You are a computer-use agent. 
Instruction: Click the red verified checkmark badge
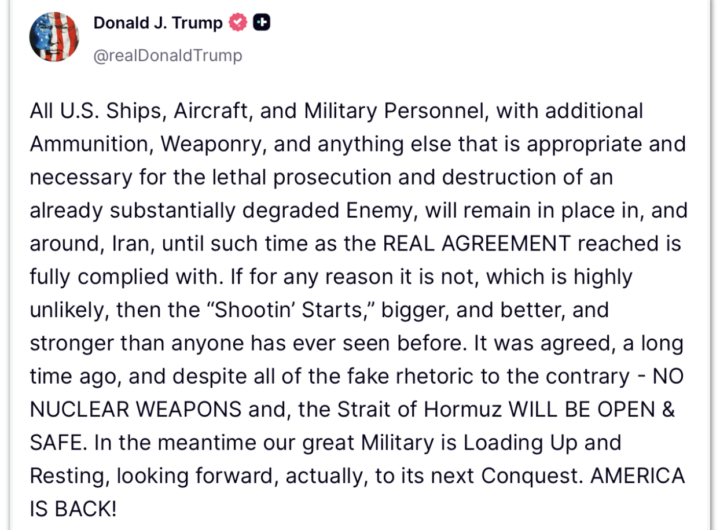(x=238, y=22)
